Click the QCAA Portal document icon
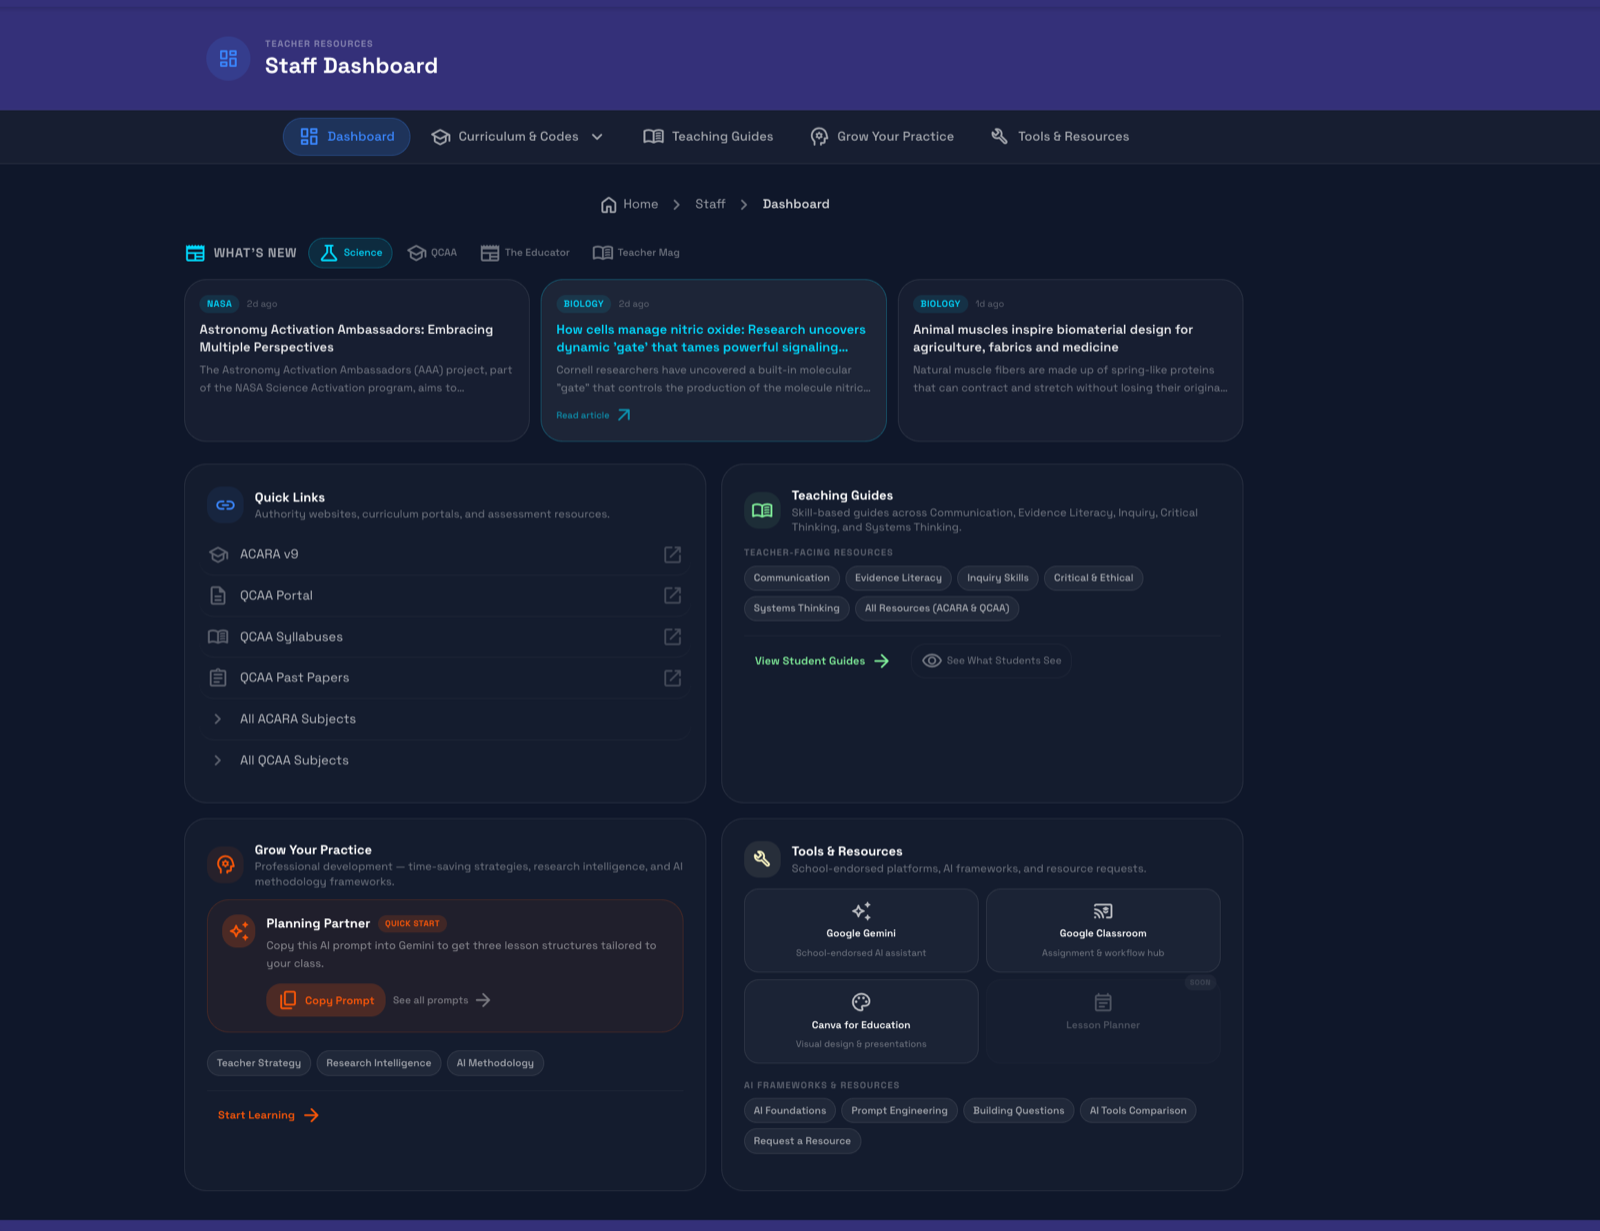The height and width of the screenshot is (1231, 1600). coord(218,595)
